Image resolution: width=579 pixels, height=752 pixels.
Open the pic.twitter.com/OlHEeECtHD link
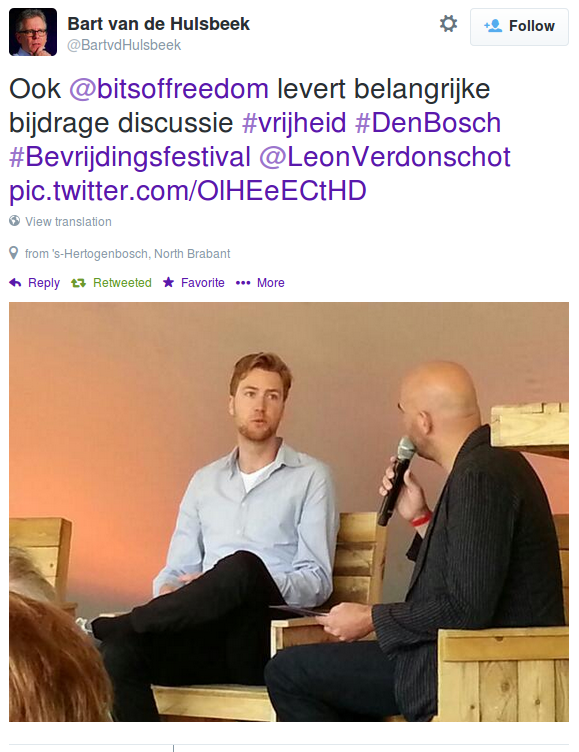188,191
